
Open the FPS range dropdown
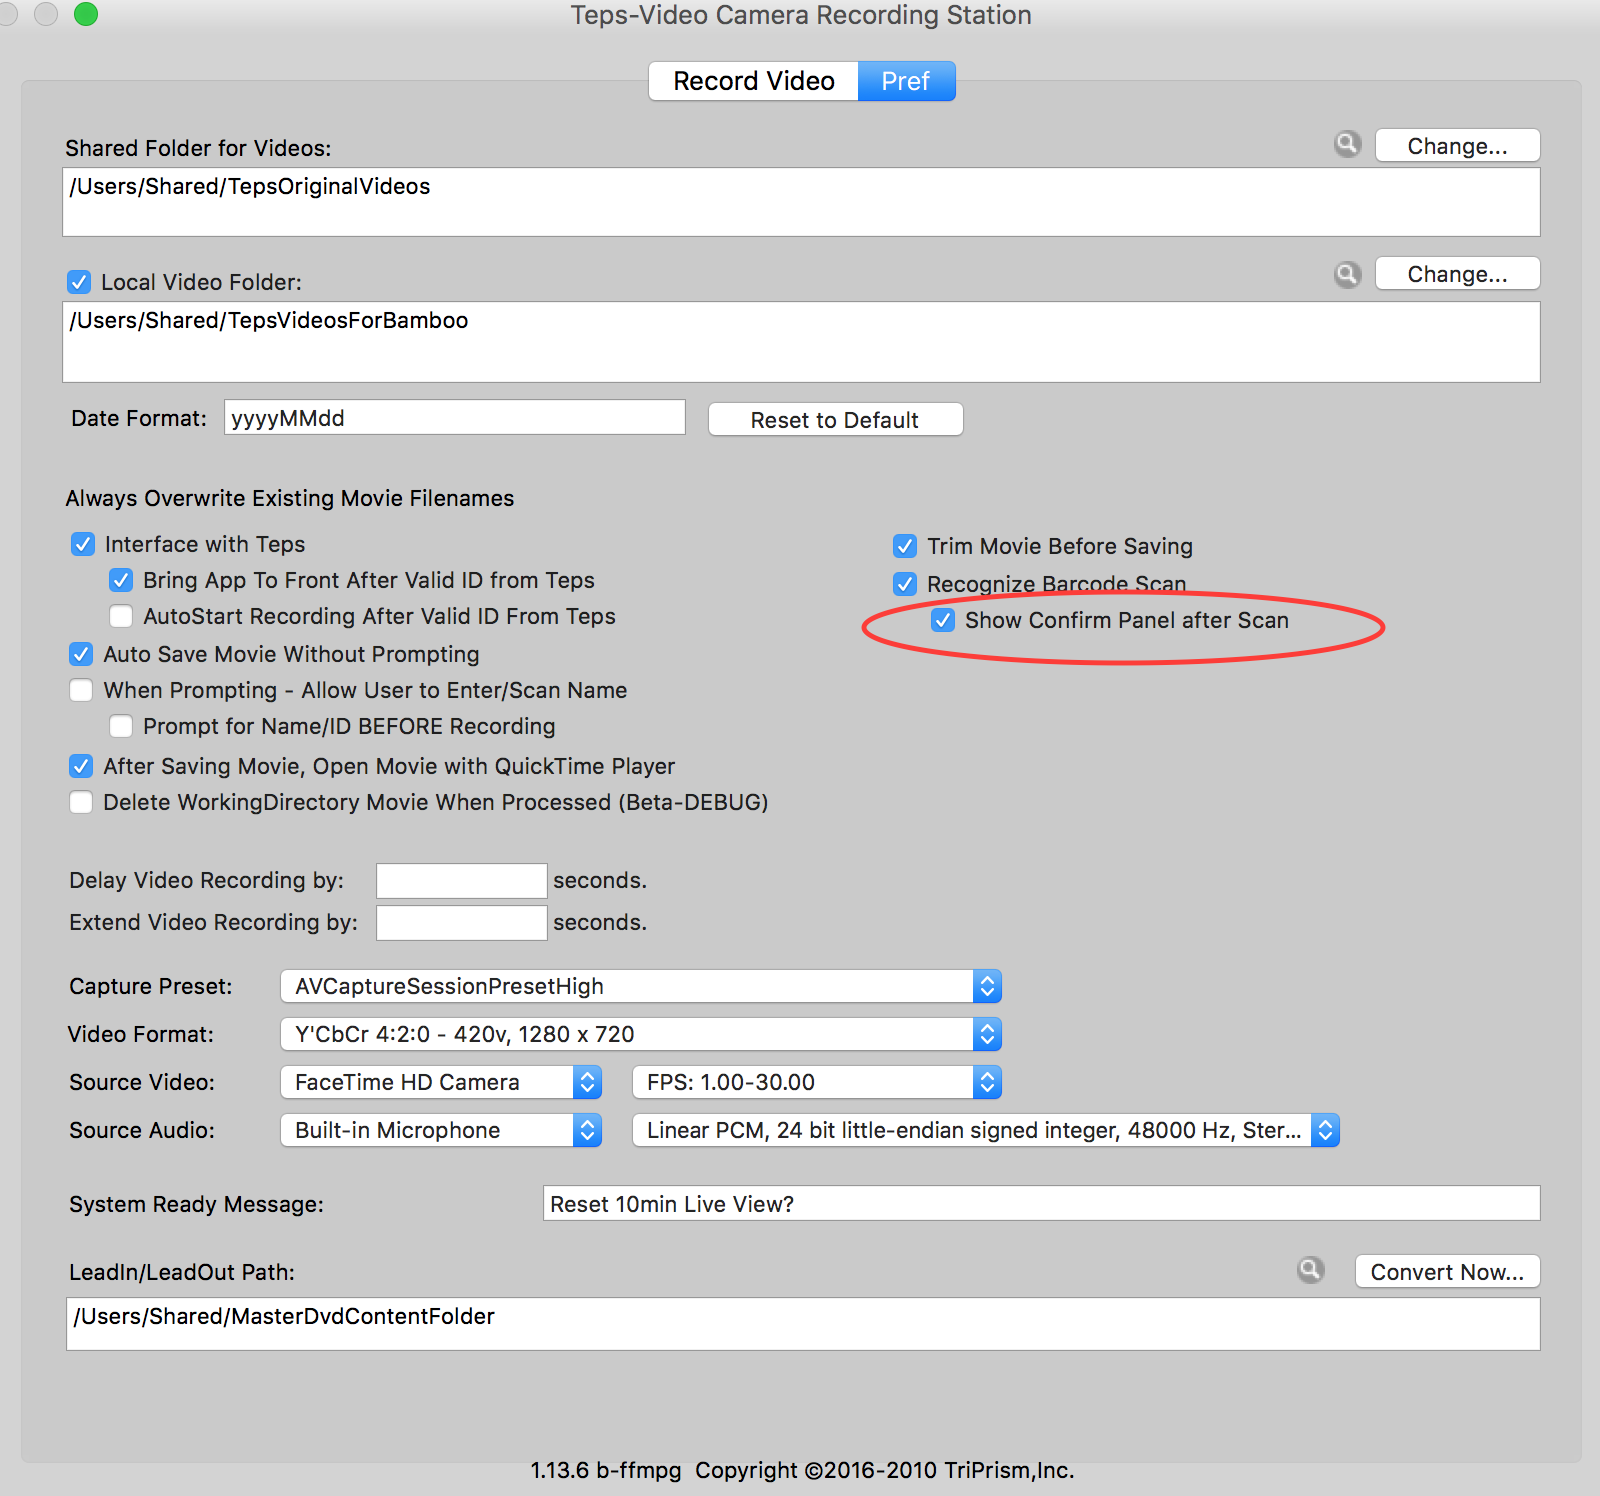(817, 1082)
